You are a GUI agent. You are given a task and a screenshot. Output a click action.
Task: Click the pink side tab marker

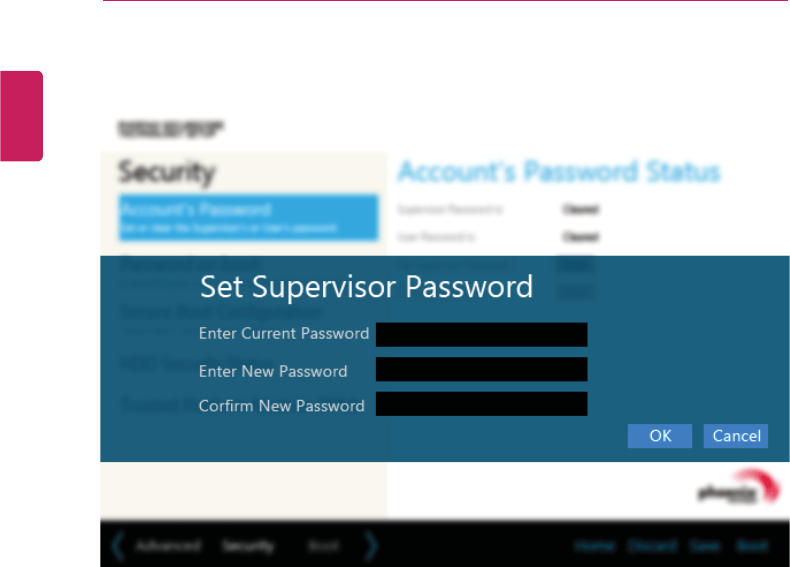pyautogui.click(x=21, y=116)
